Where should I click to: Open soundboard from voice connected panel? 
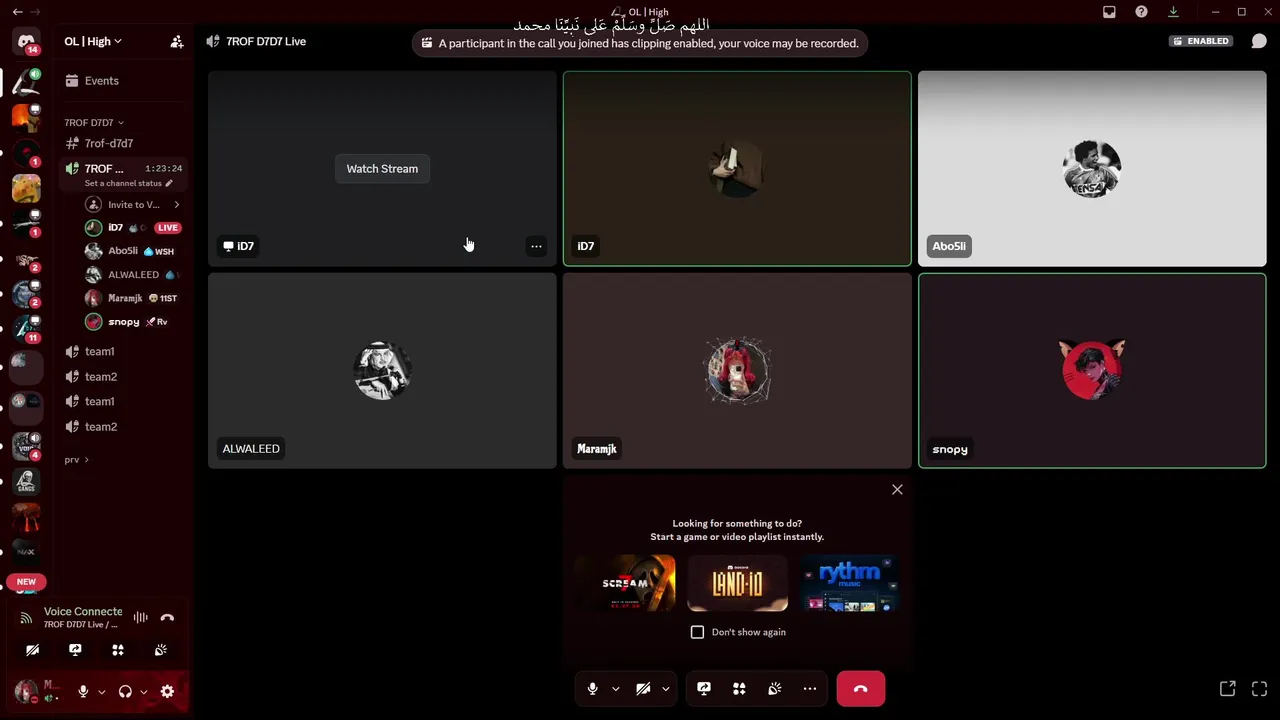(160, 650)
